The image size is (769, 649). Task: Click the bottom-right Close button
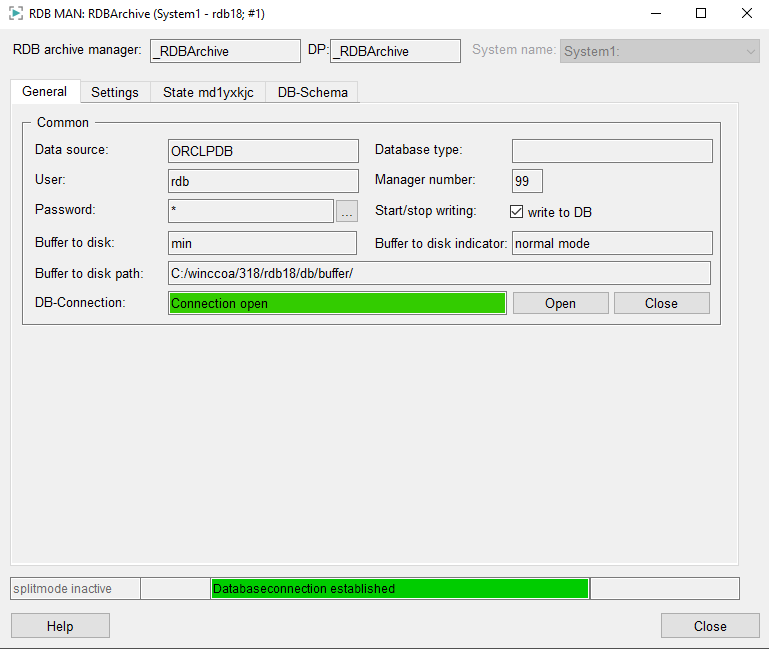(710, 626)
